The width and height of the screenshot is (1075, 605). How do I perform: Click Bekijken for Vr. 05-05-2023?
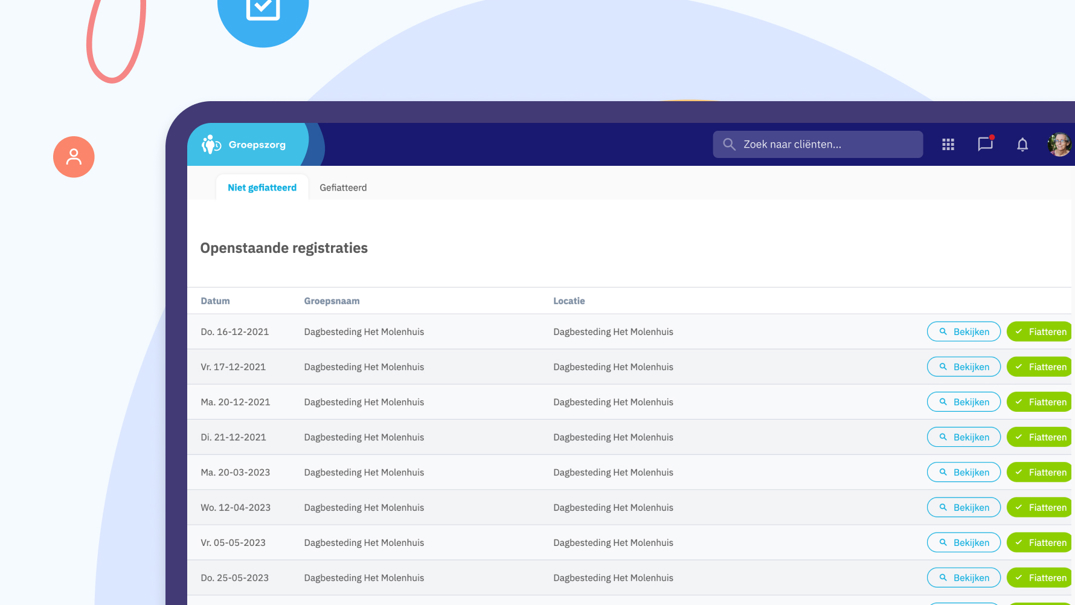(964, 542)
